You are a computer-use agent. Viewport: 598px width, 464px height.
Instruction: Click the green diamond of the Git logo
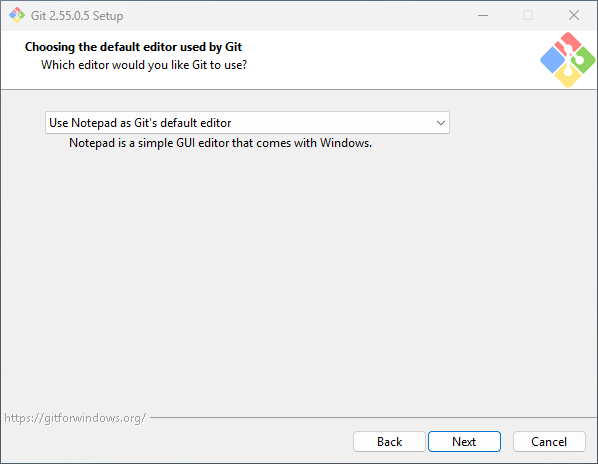click(x=583, y=60)
